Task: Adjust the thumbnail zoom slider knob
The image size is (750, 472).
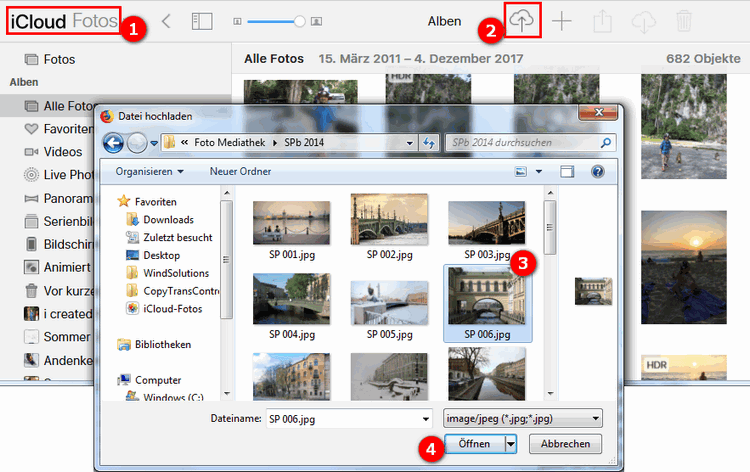Action: point(299,21)
